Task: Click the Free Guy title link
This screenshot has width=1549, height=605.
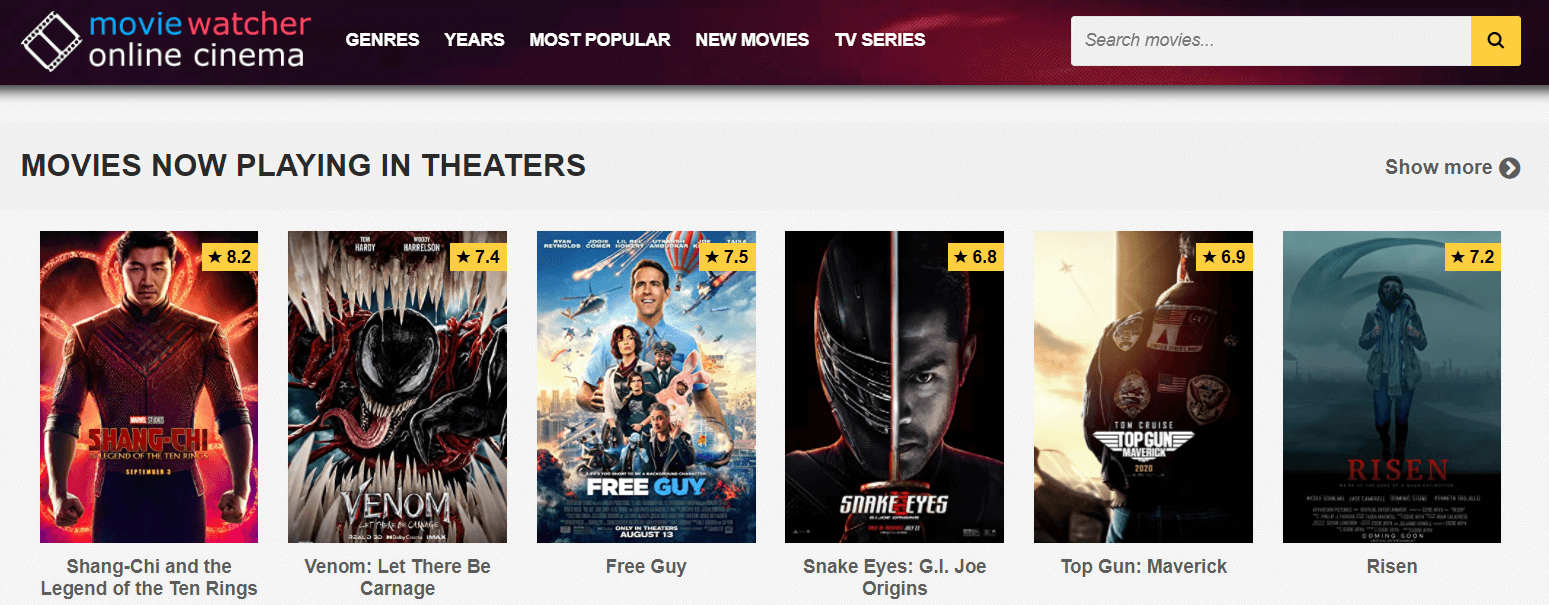Action: [x=646, y=567]
